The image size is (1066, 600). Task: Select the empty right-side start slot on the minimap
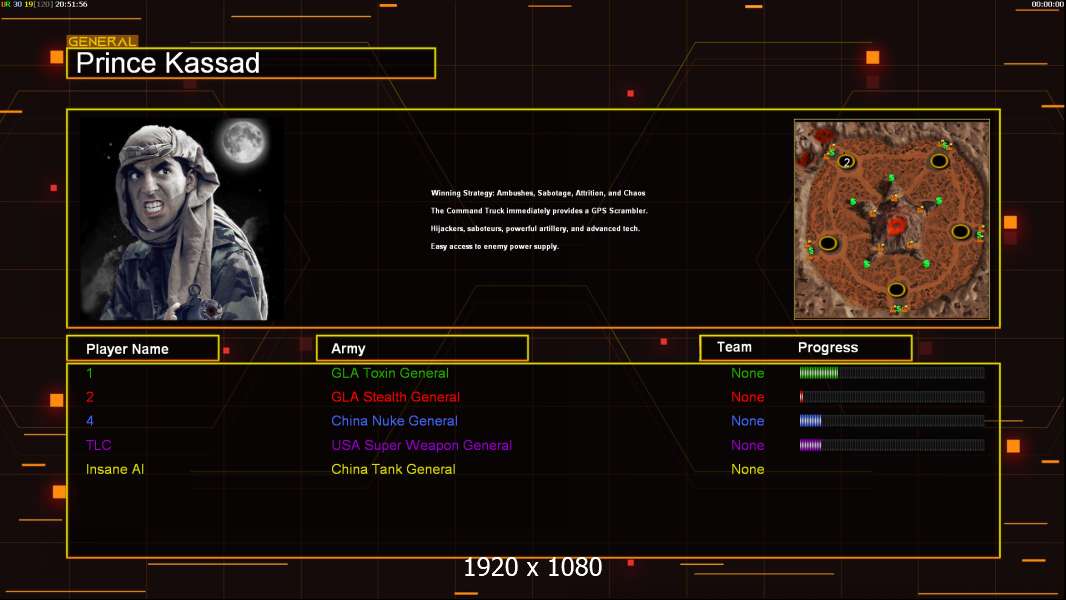click(x=960, y=231)
